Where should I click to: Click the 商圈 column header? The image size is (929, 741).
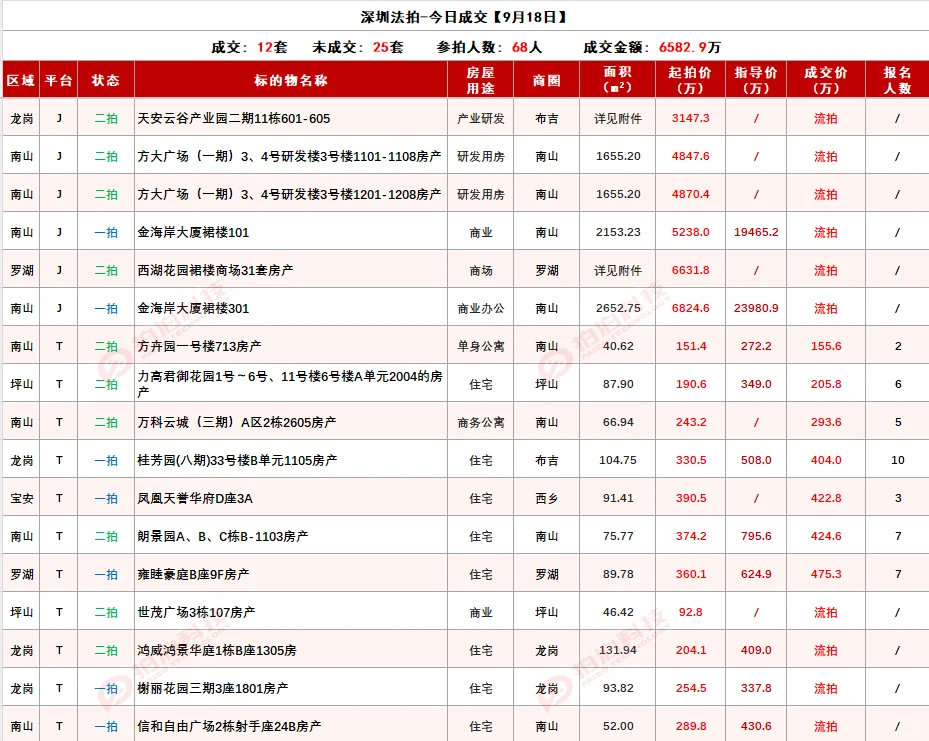[546, 80]
